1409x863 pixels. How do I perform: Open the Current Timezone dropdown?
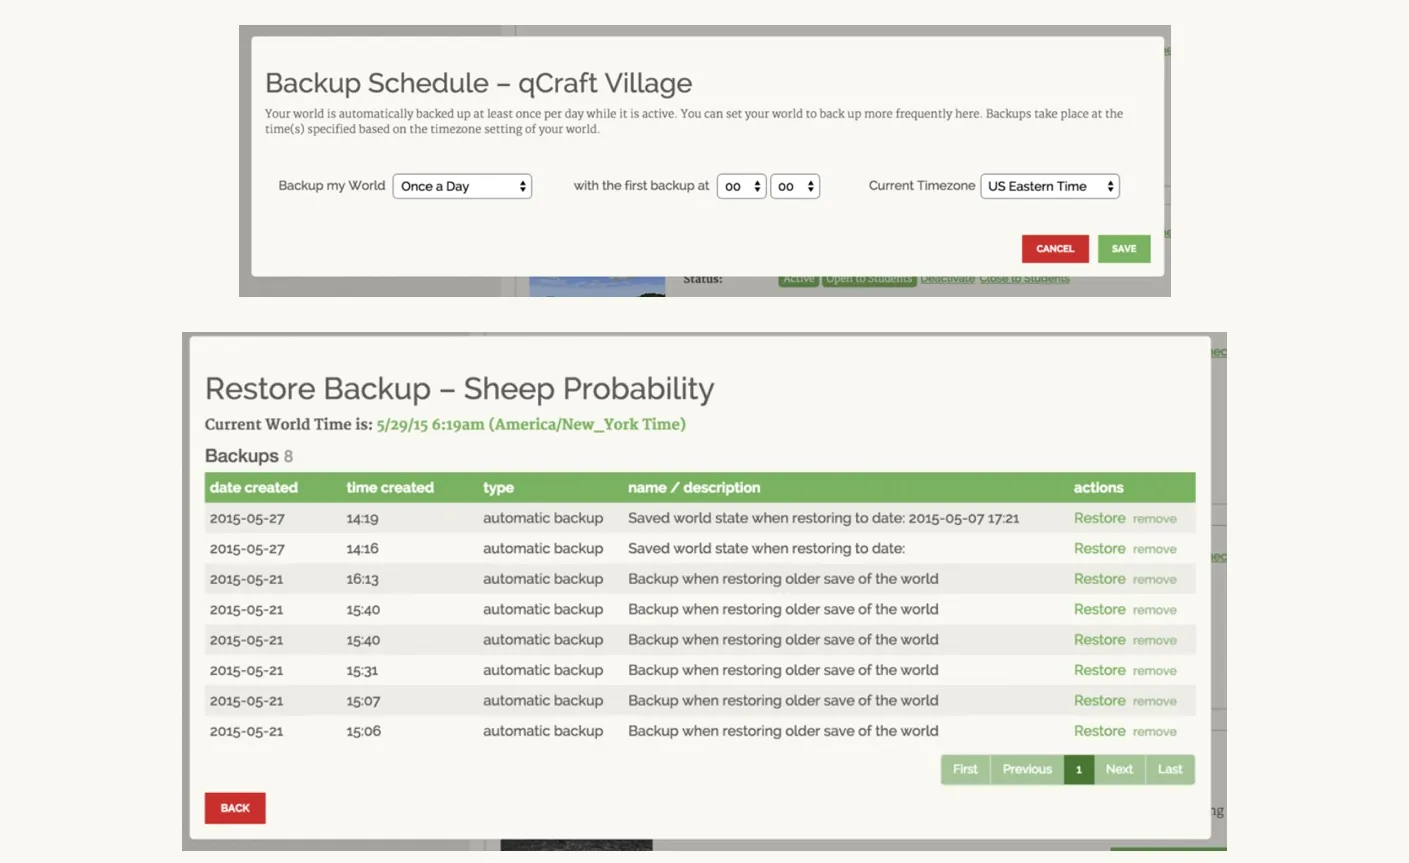click(x=1050, y=186)
